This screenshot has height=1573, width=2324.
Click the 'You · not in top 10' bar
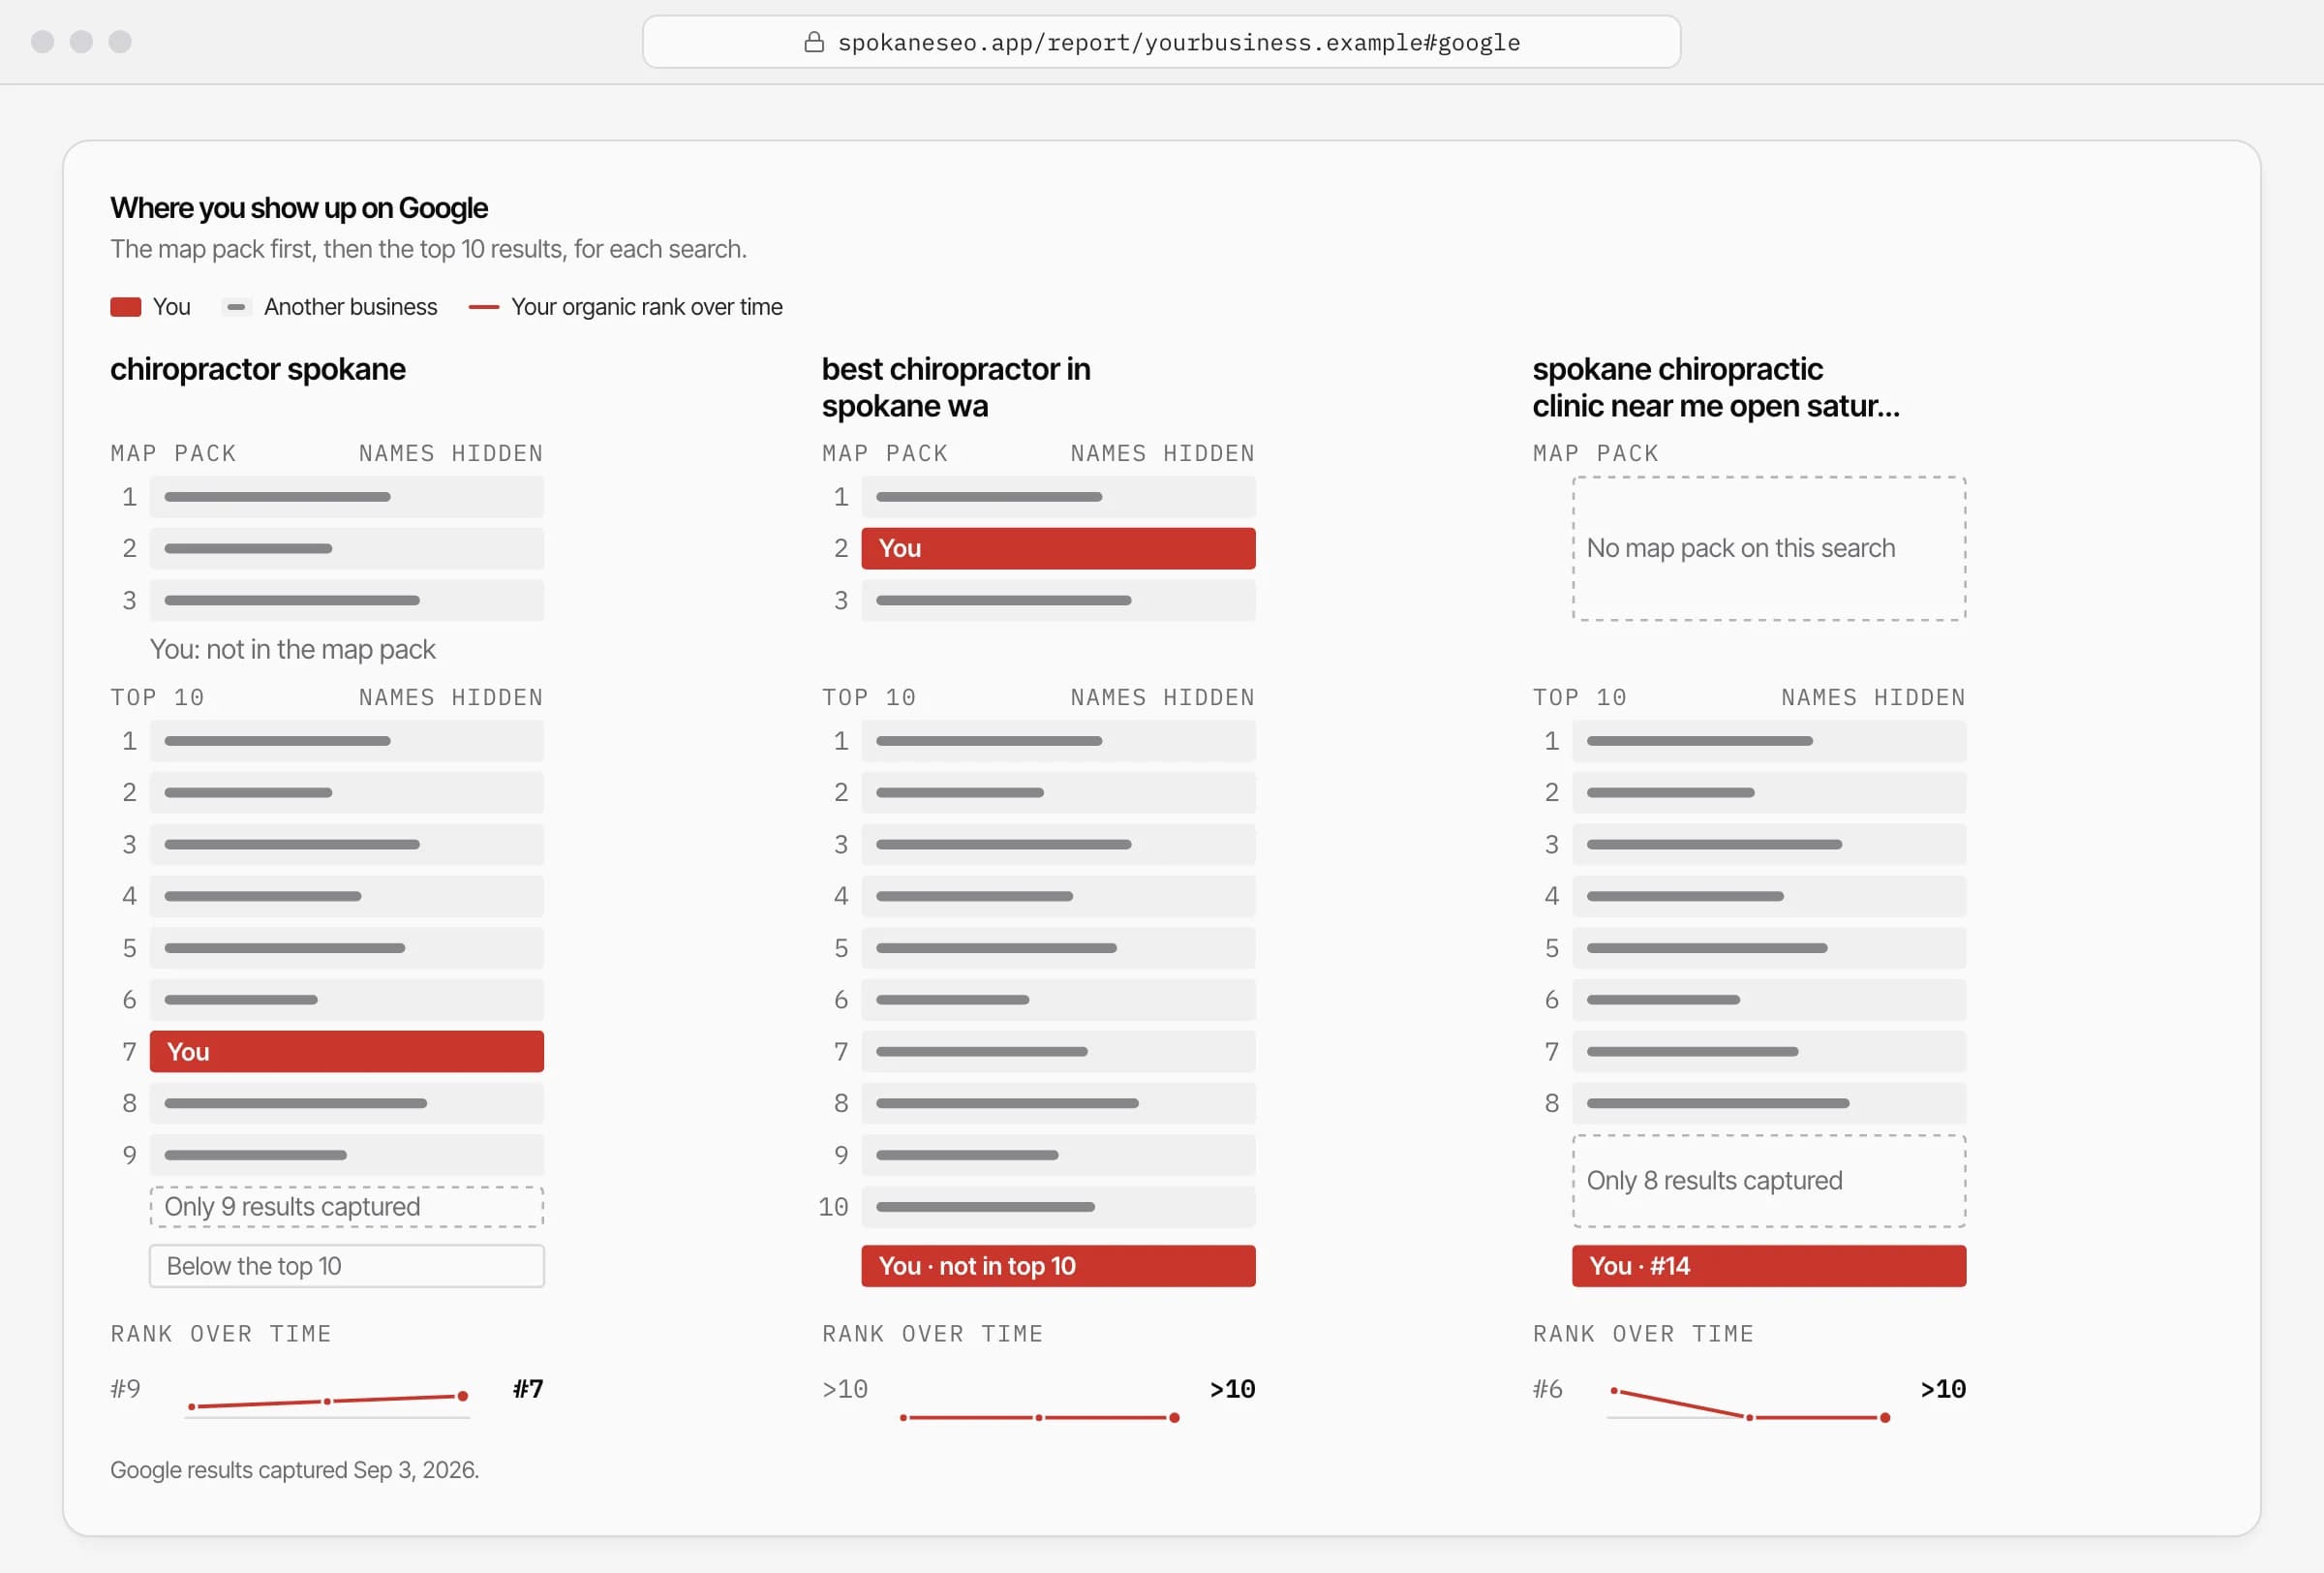1058,1266
